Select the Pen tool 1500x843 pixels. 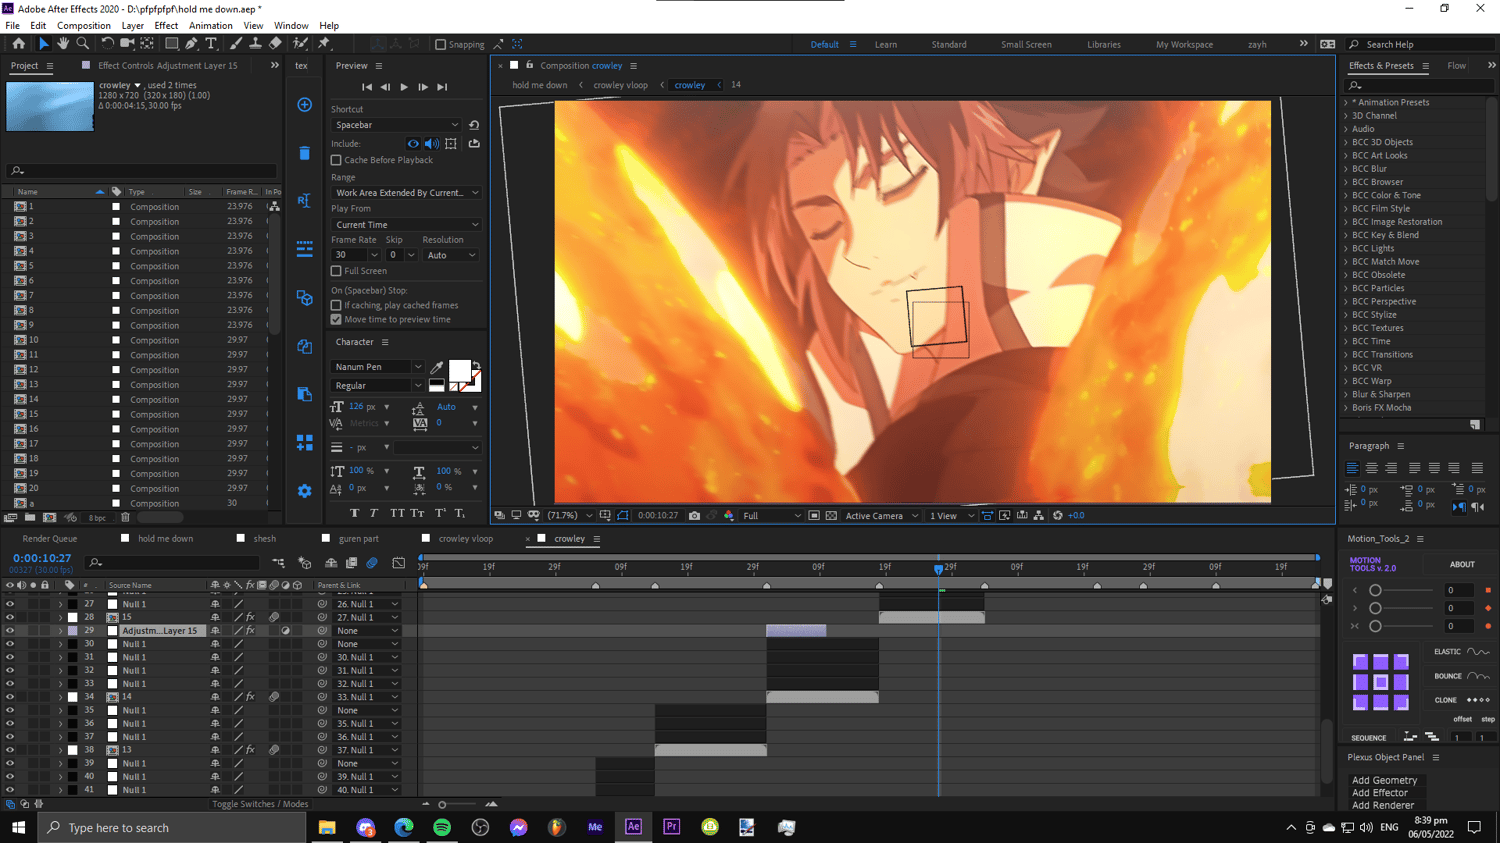tap(192, 44)
